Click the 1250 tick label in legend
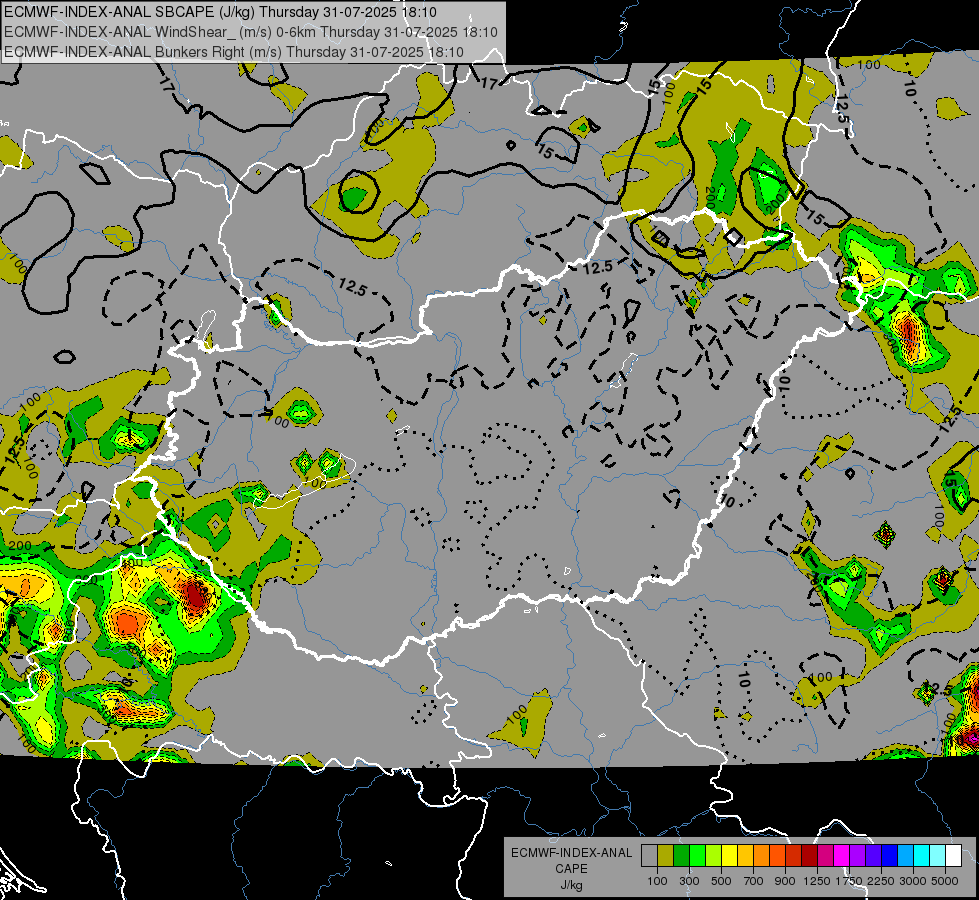 coord(817,881)
